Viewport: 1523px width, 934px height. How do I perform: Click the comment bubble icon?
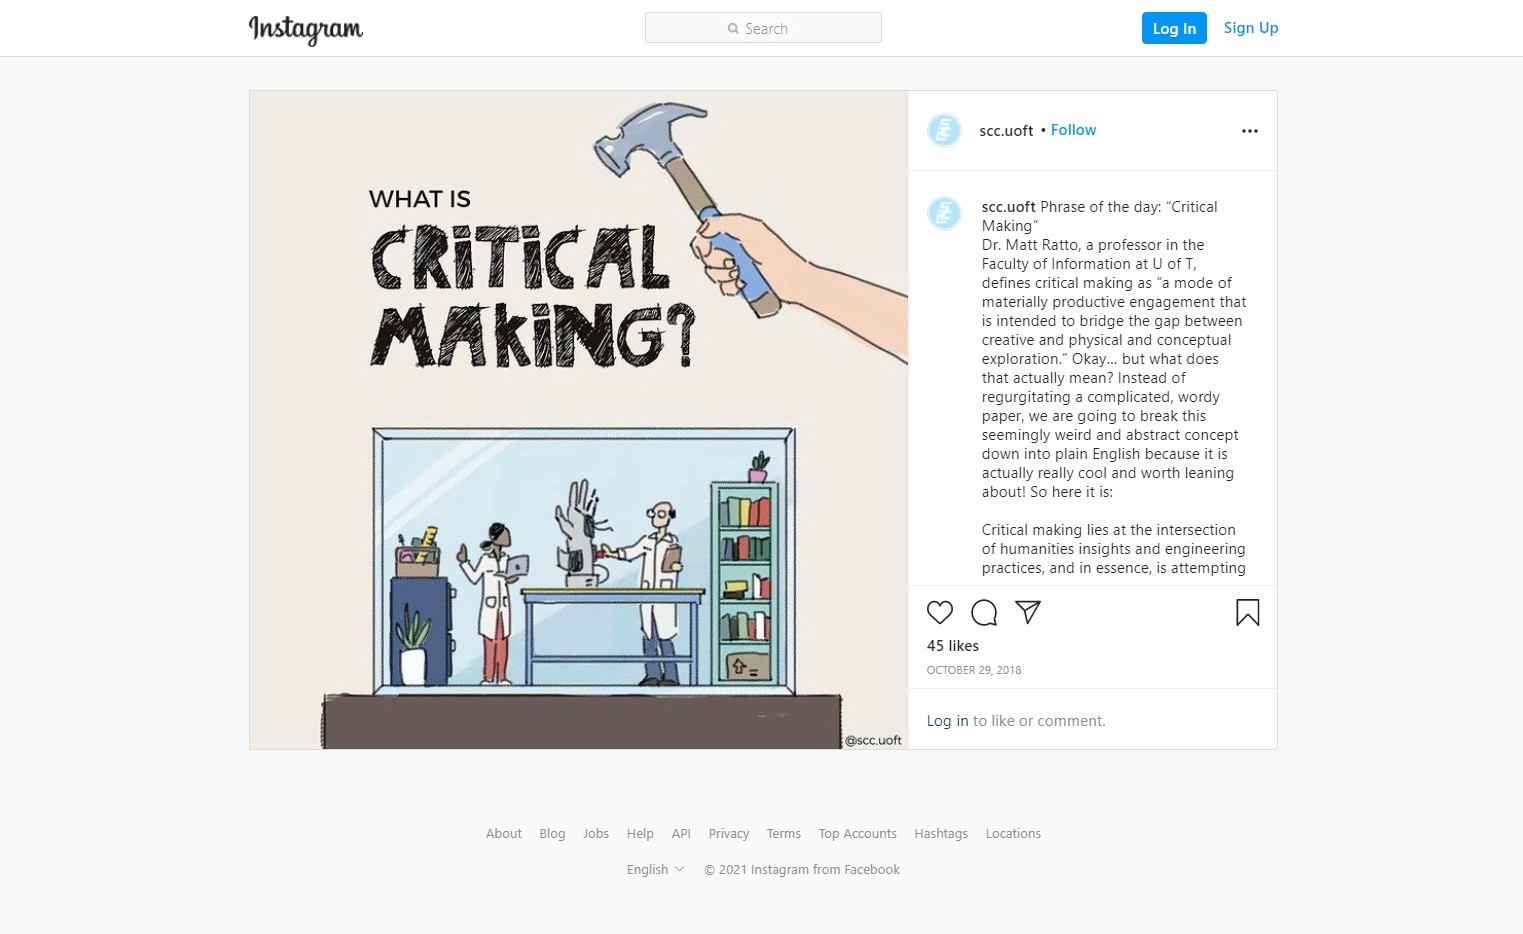(984, 612)
